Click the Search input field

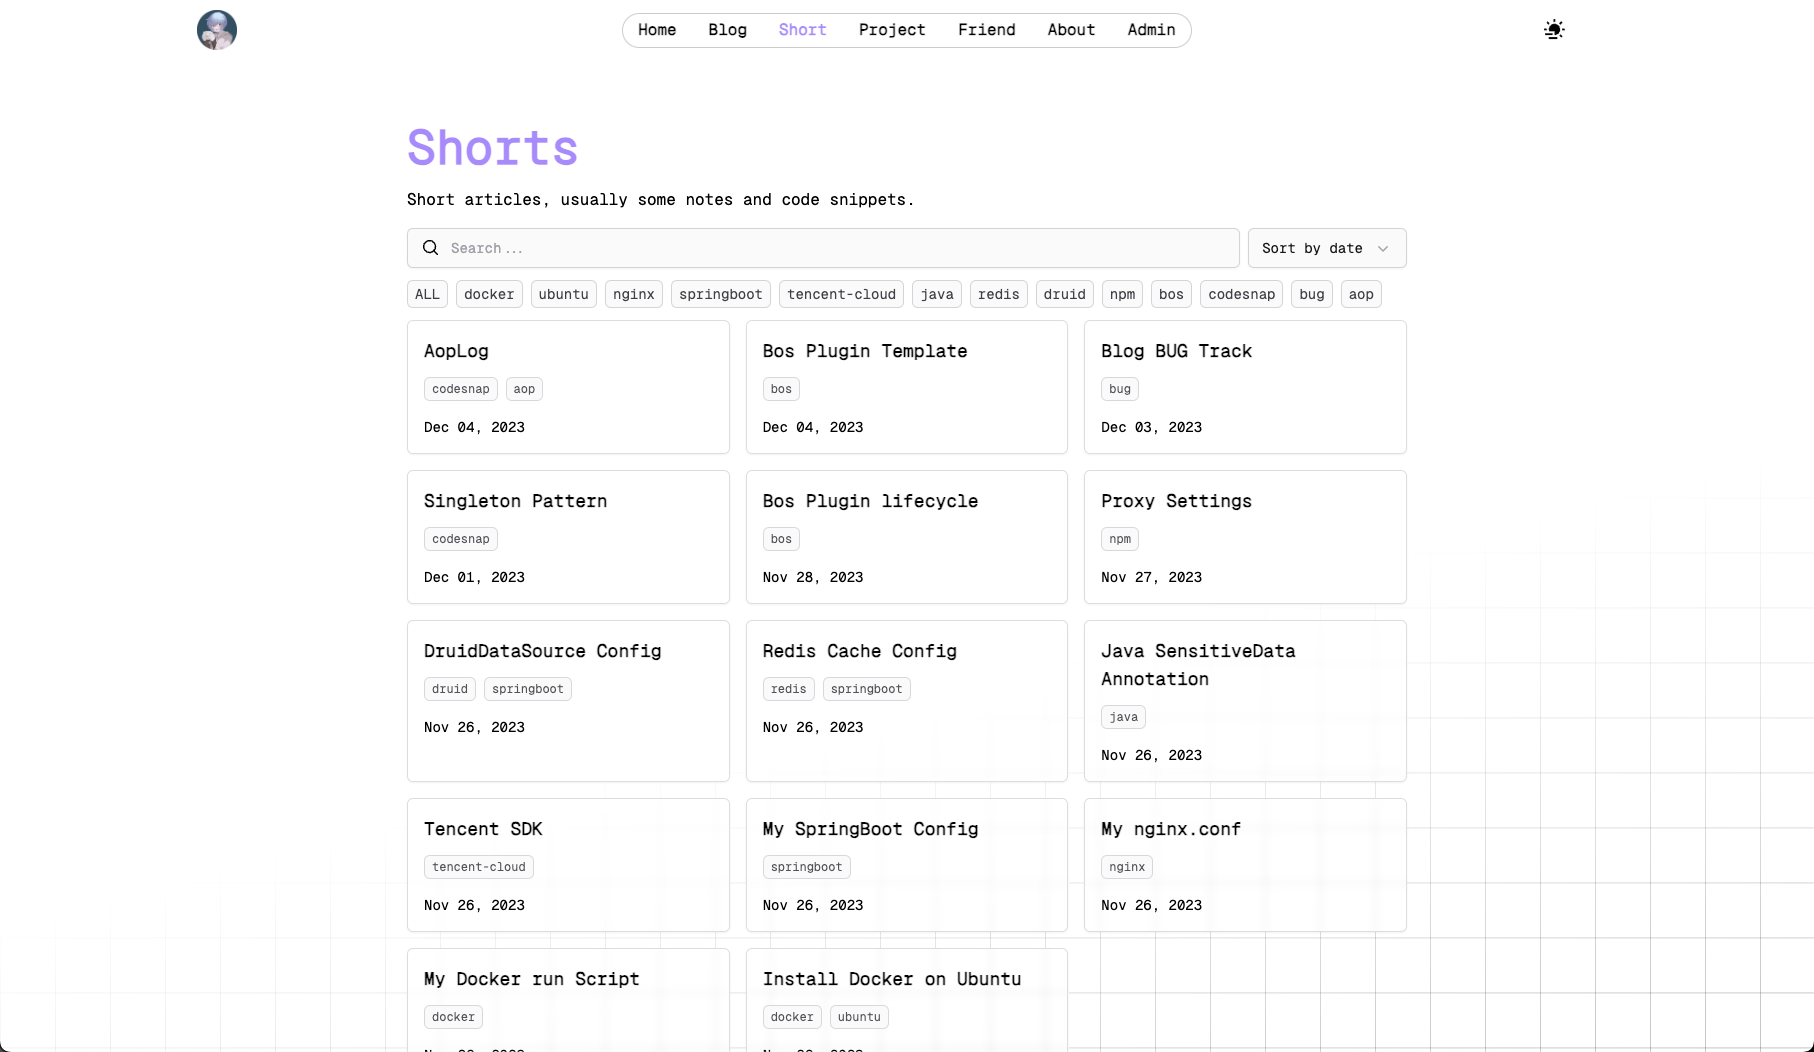click(823, 248)
